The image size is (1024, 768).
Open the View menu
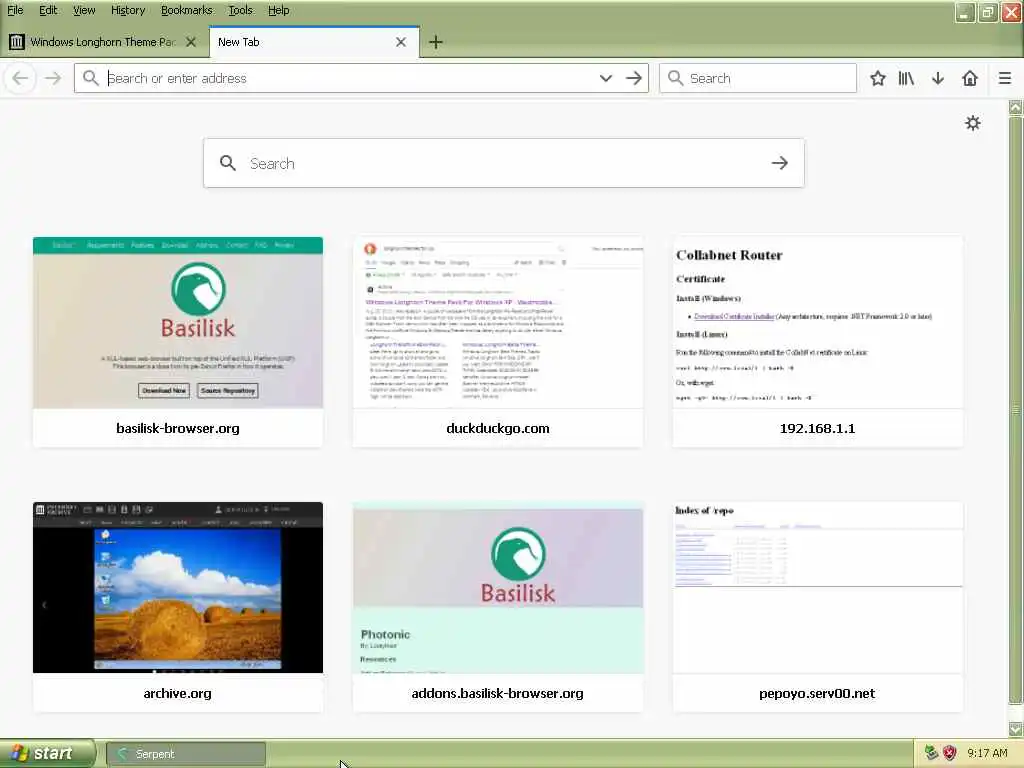[84, 10]
